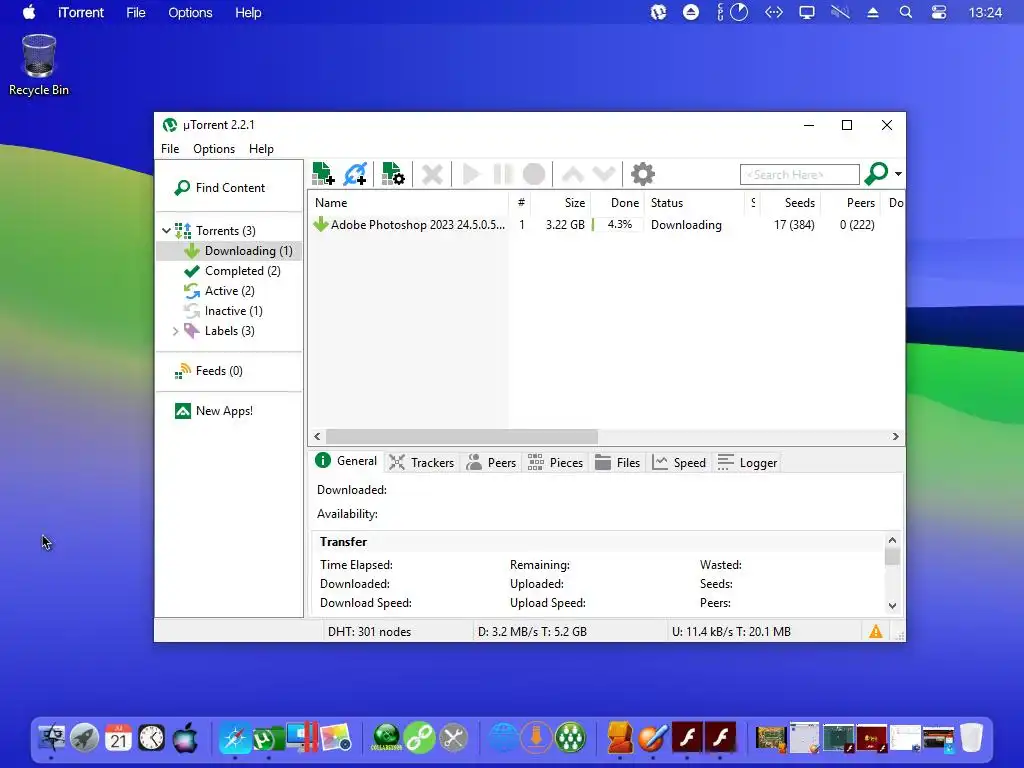Open Safari compass icon in the dock

(235, 738)
